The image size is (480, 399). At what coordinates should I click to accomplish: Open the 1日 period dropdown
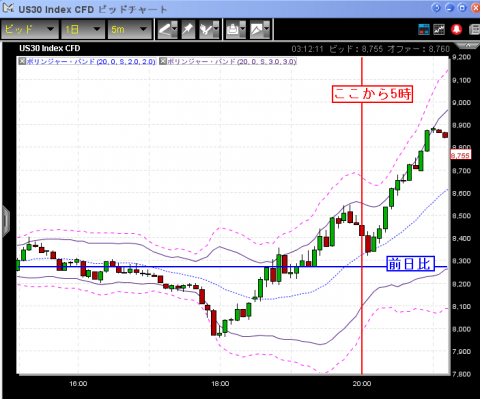coord(82,29)
